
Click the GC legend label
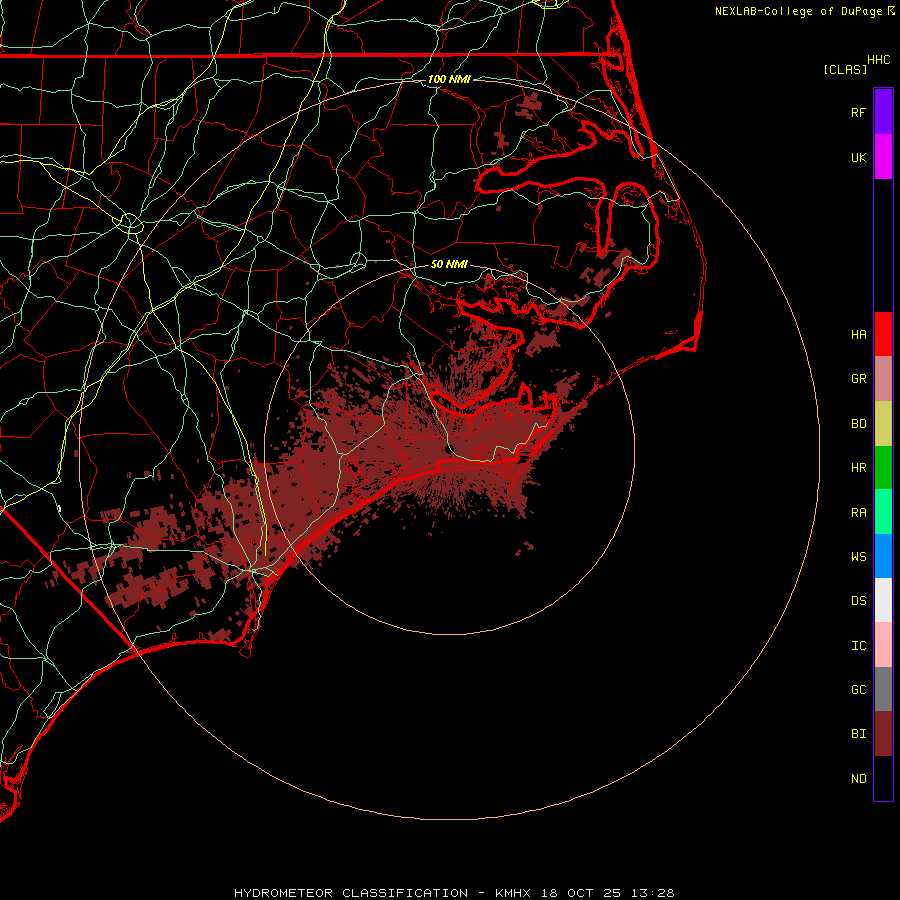click(x=858, y=689)
